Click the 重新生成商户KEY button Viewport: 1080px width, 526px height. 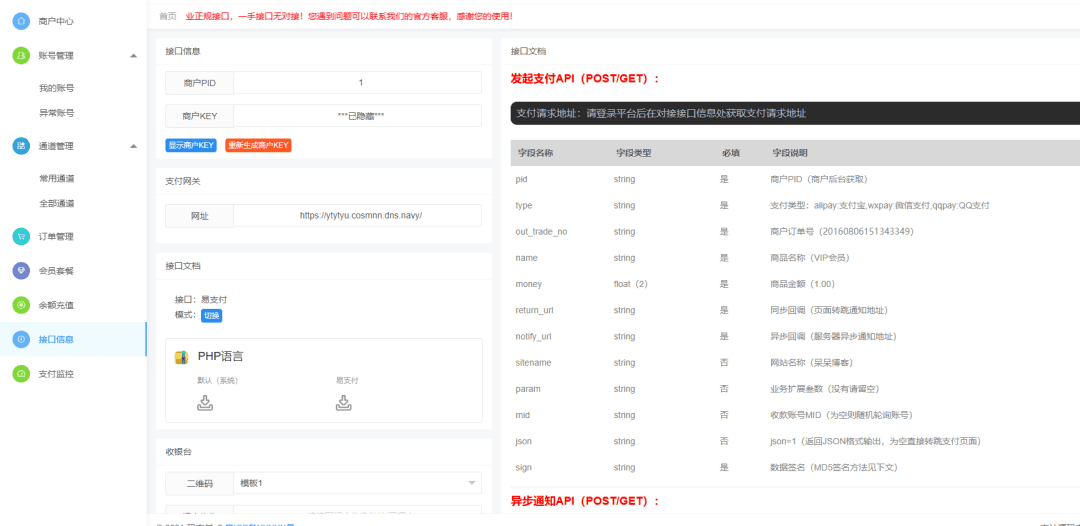(258, 145)
